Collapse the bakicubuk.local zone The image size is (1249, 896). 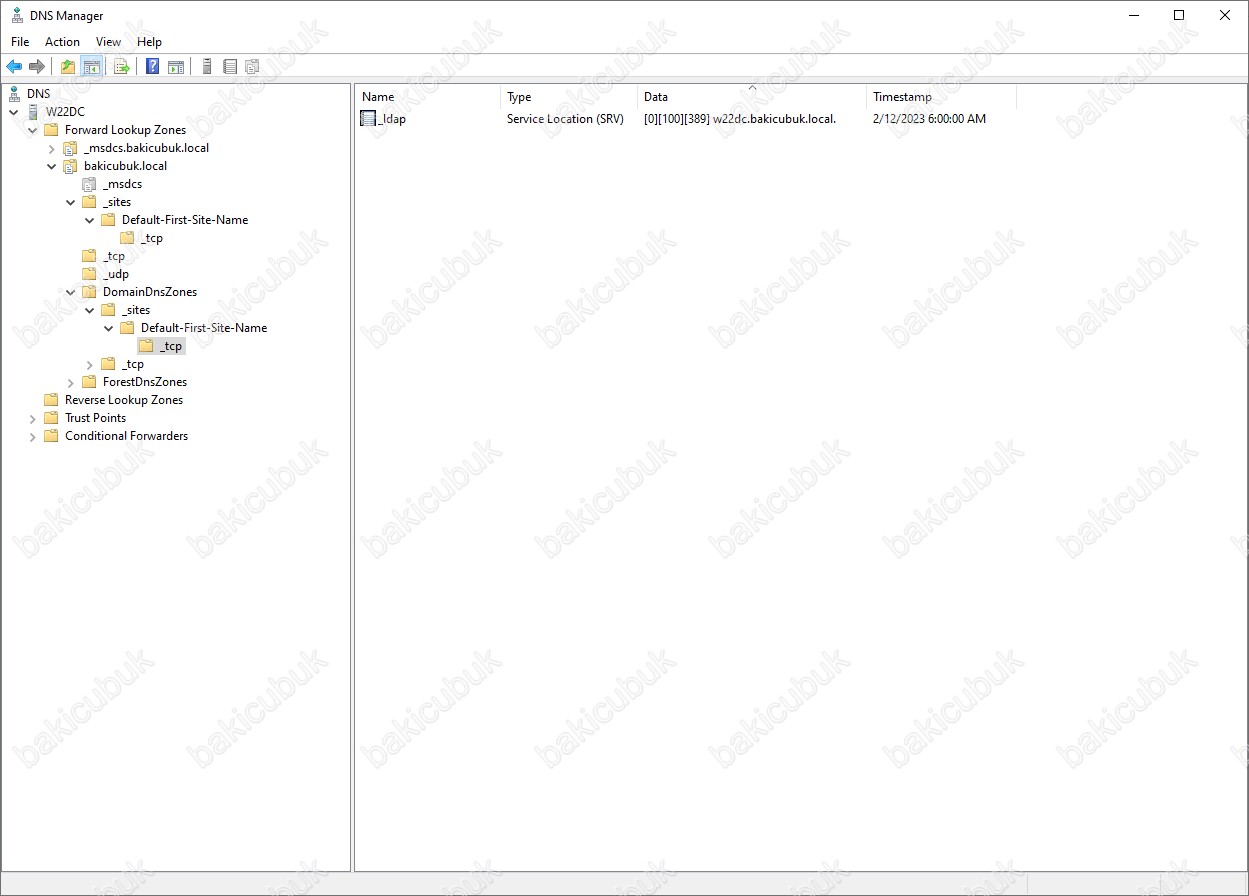coord(52,166)
